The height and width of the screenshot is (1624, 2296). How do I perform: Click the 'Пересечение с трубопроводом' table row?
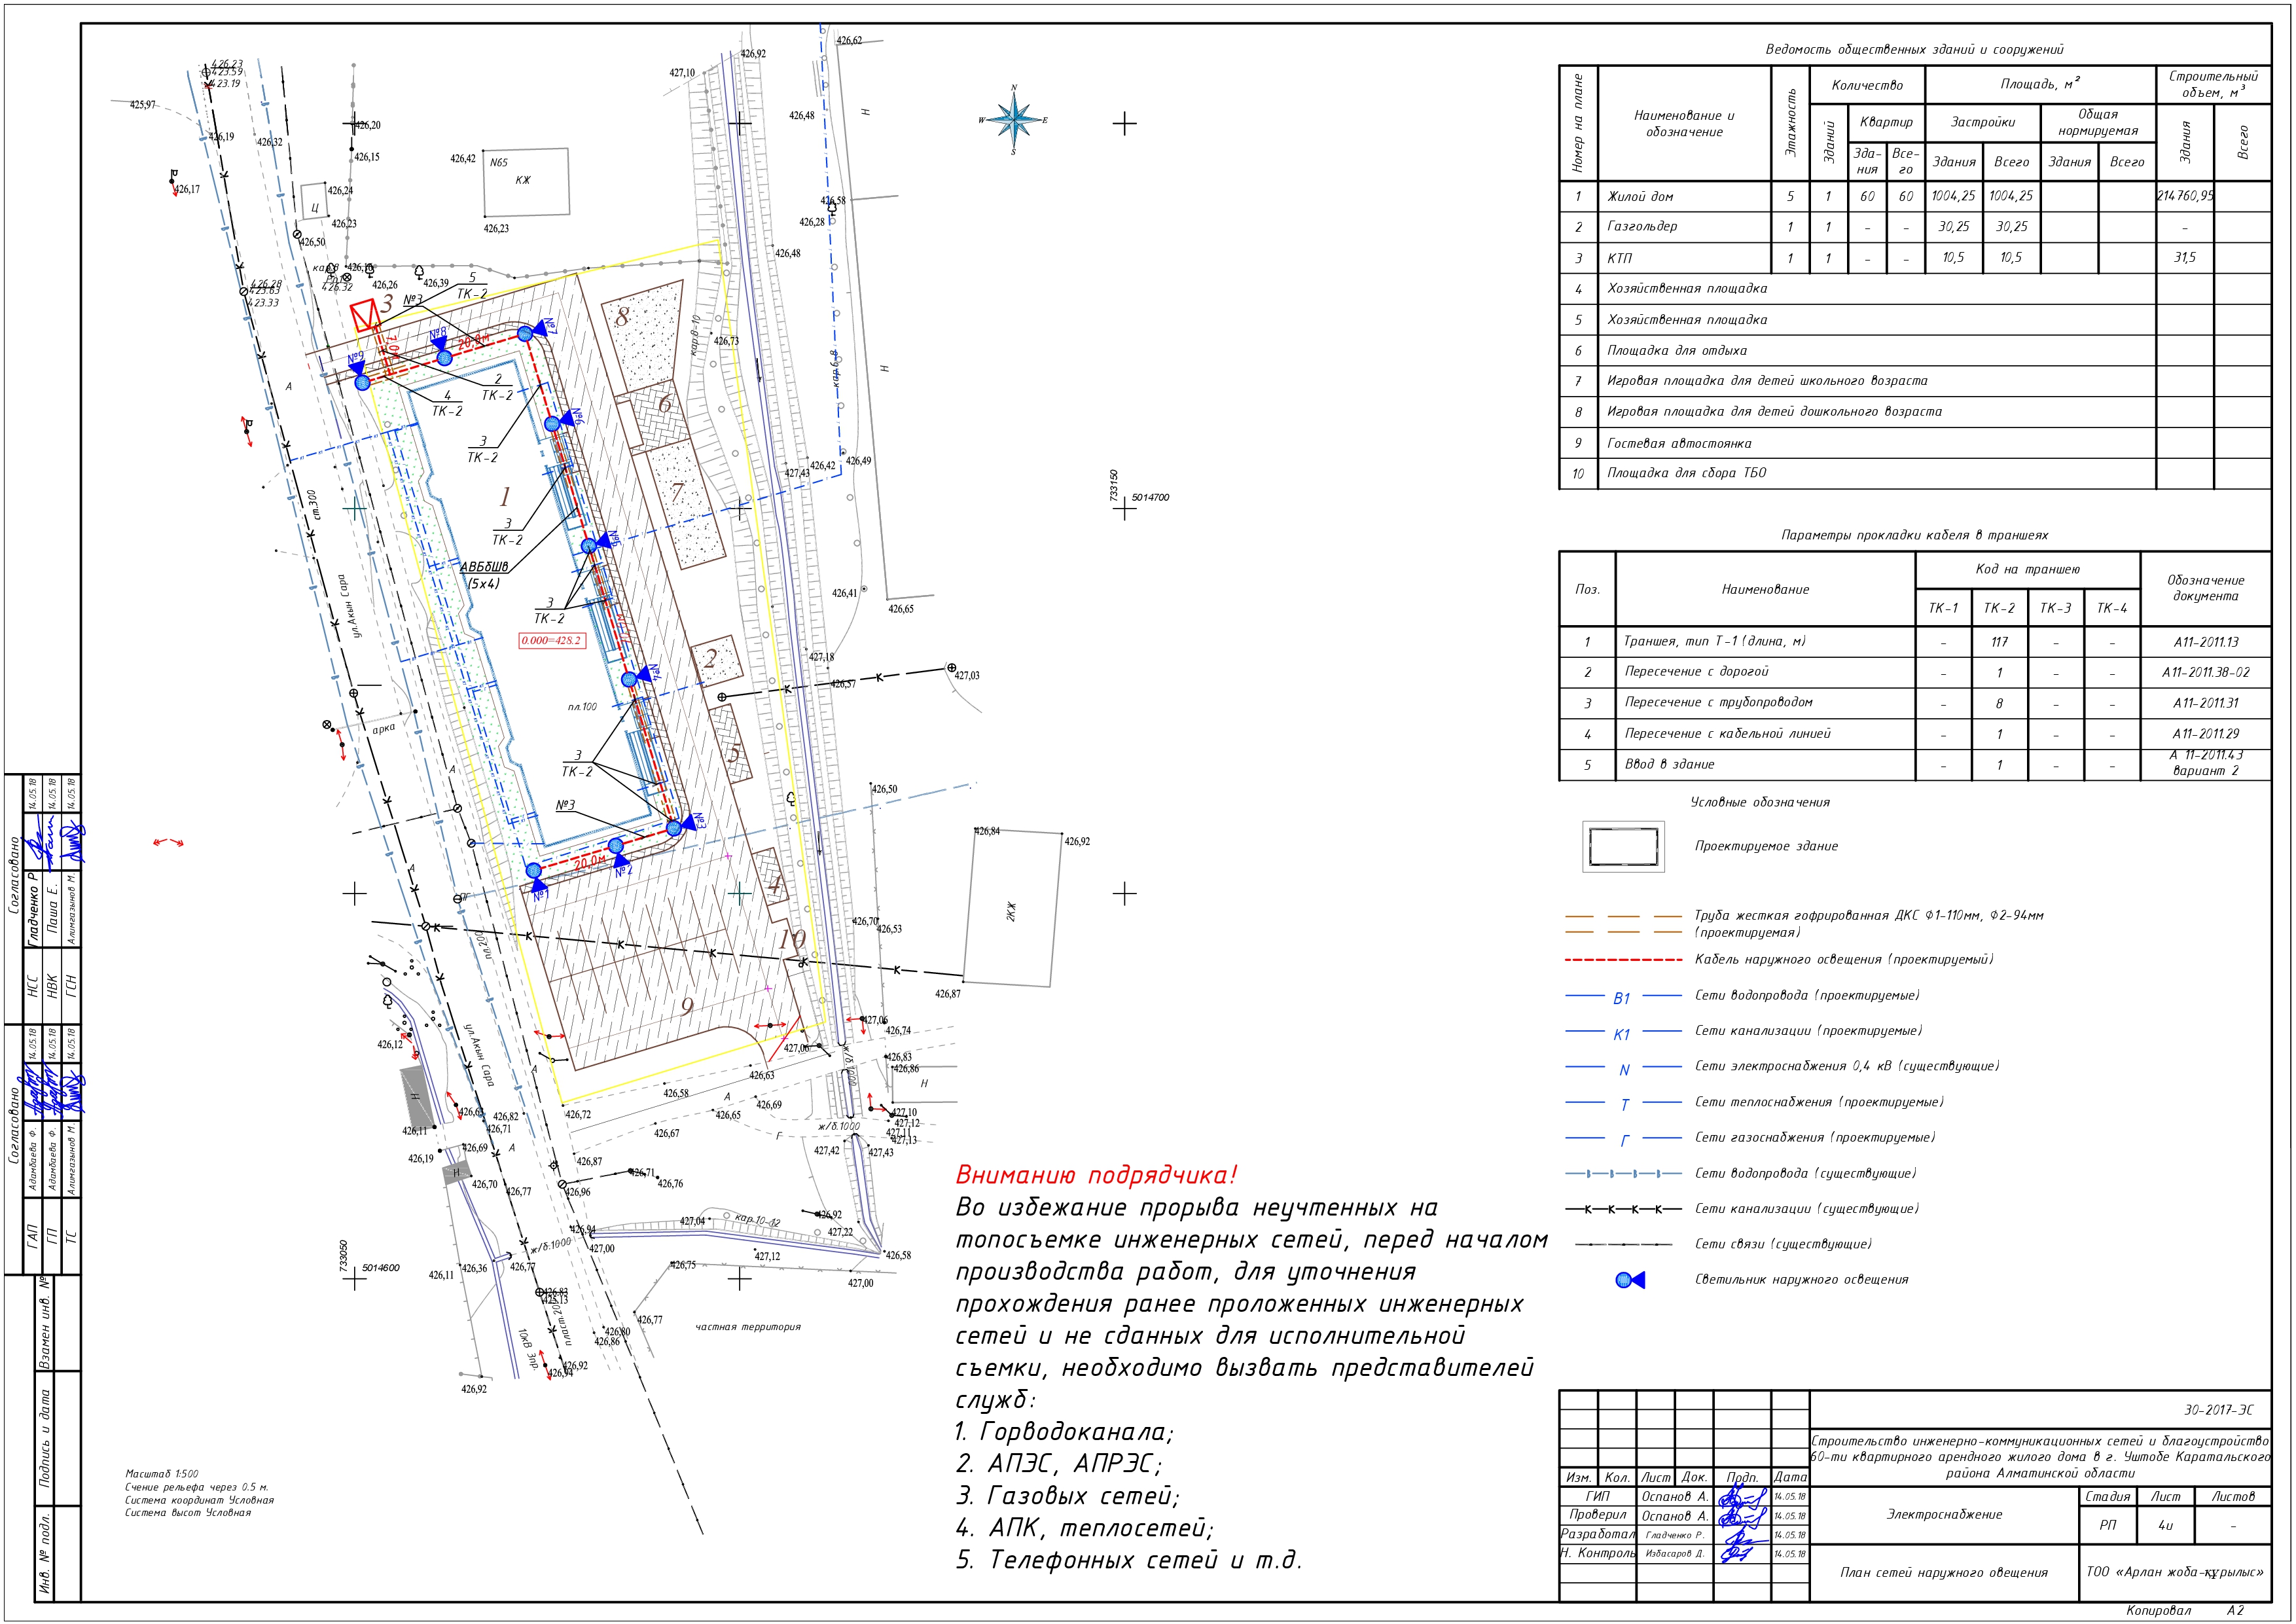point(1915,703)
